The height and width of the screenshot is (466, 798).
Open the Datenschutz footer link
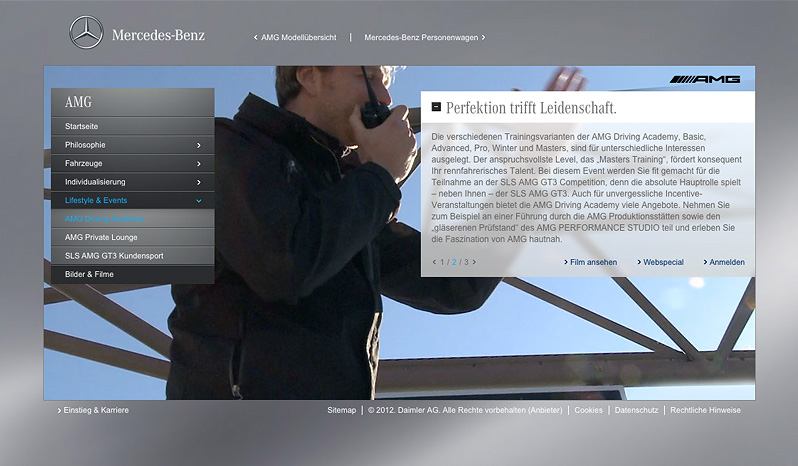636,410
